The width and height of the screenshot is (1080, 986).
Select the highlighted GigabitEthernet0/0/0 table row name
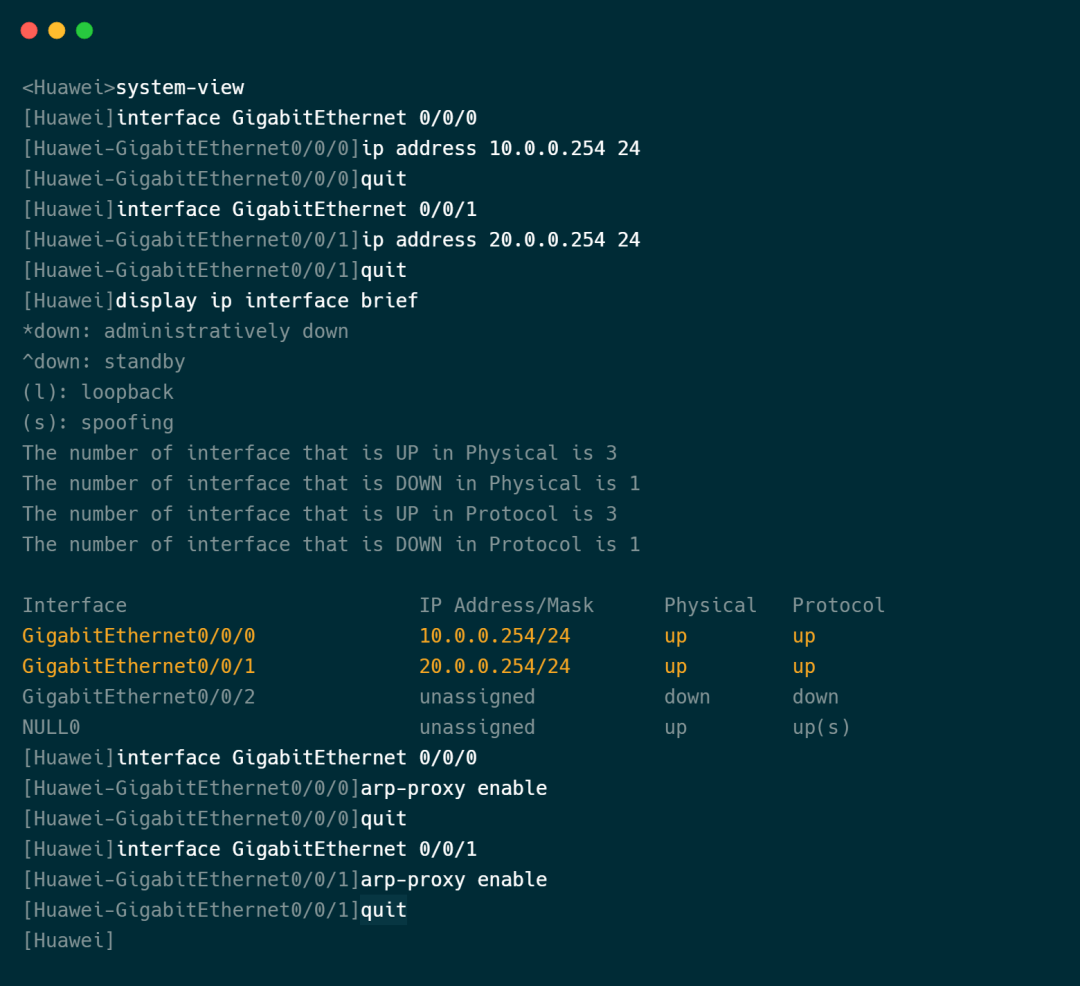(138, 636)
